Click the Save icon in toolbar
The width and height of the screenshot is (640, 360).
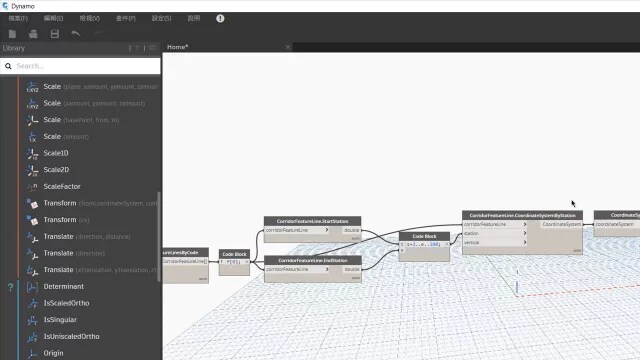[55, 34]
